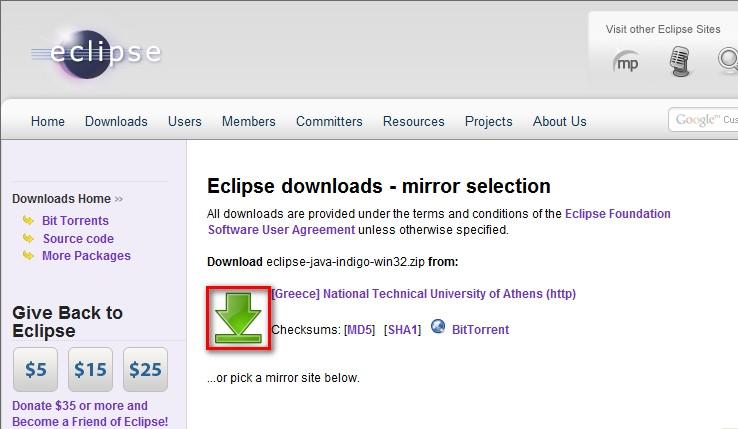Donate with the $15 button
Viewport: 738px width, 429px height.
coord(90,370)
